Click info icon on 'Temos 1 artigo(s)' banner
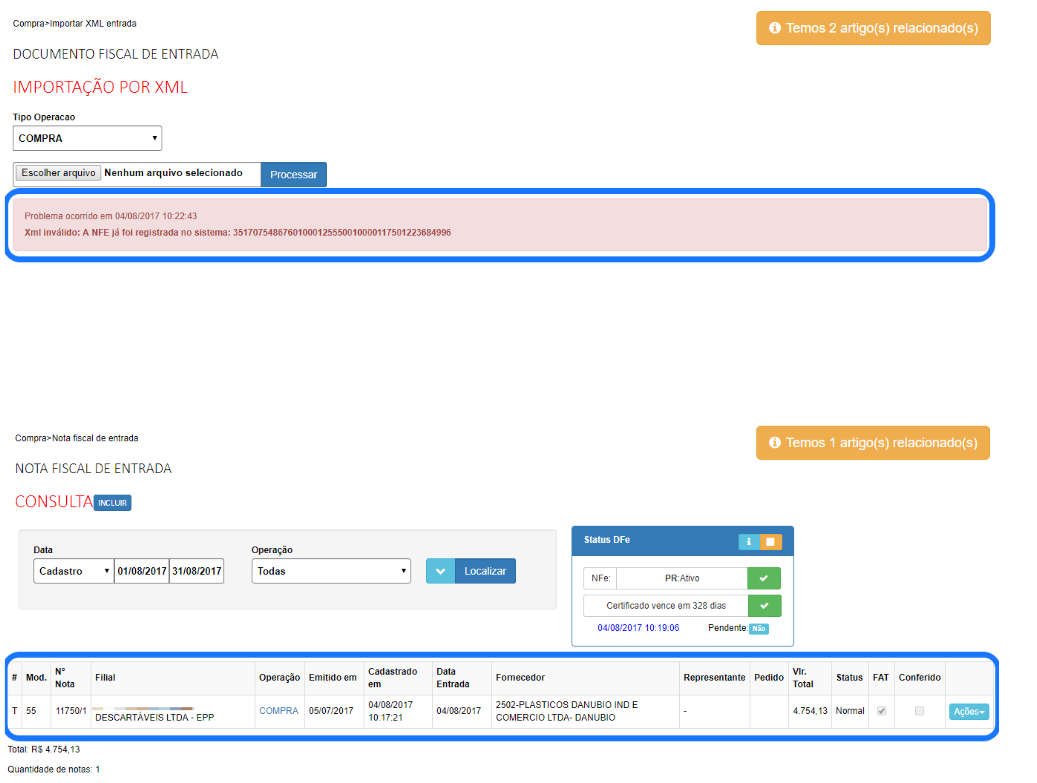1037x783 pixels. 774,442
